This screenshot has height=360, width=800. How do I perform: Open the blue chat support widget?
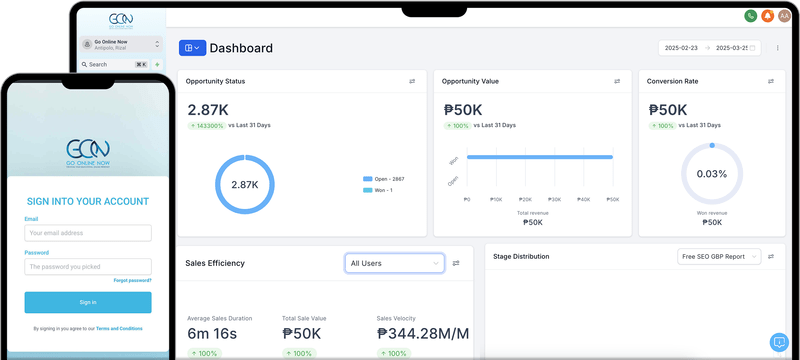coord(779,342)
